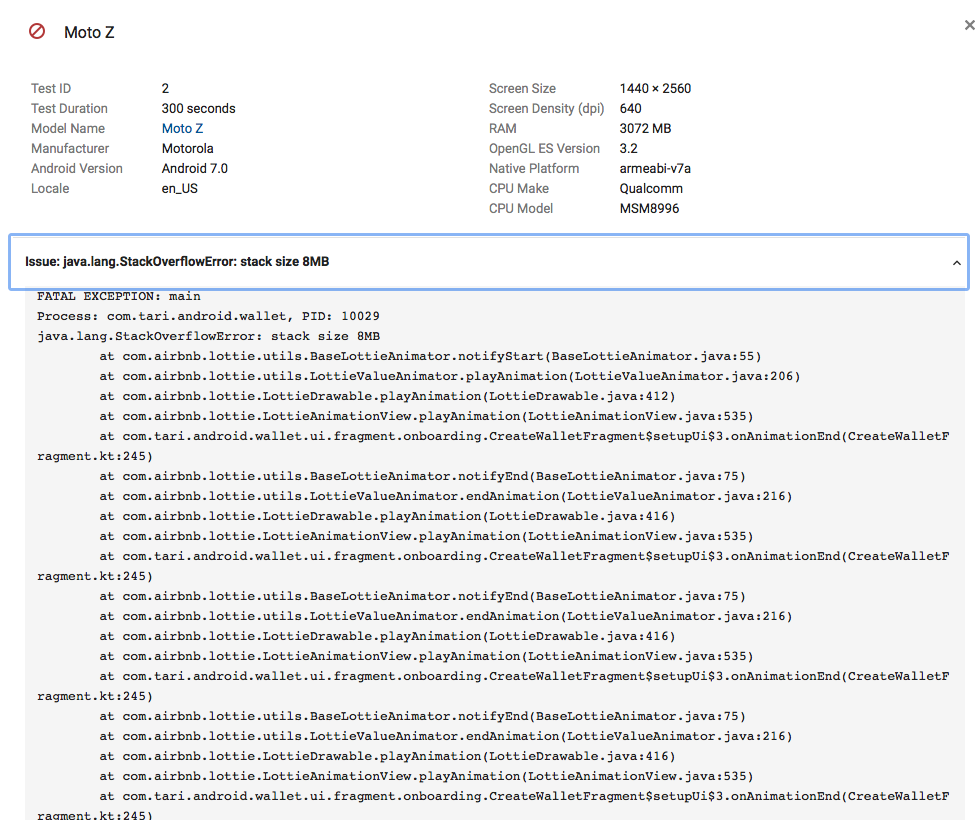
Task: Click the Qualcomm CPU make value
Action: coord(651,188)
